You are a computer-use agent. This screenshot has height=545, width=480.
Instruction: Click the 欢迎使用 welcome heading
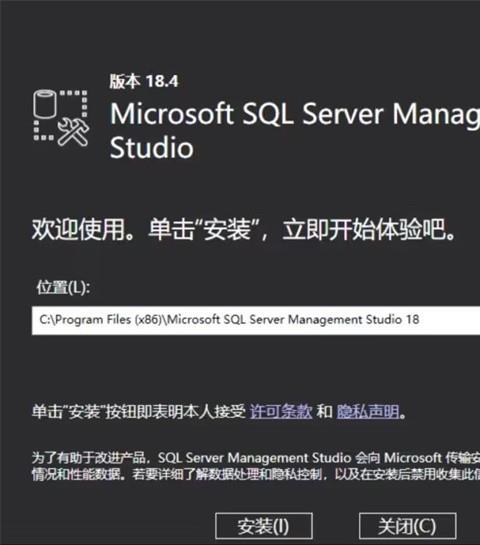(79, 229)
